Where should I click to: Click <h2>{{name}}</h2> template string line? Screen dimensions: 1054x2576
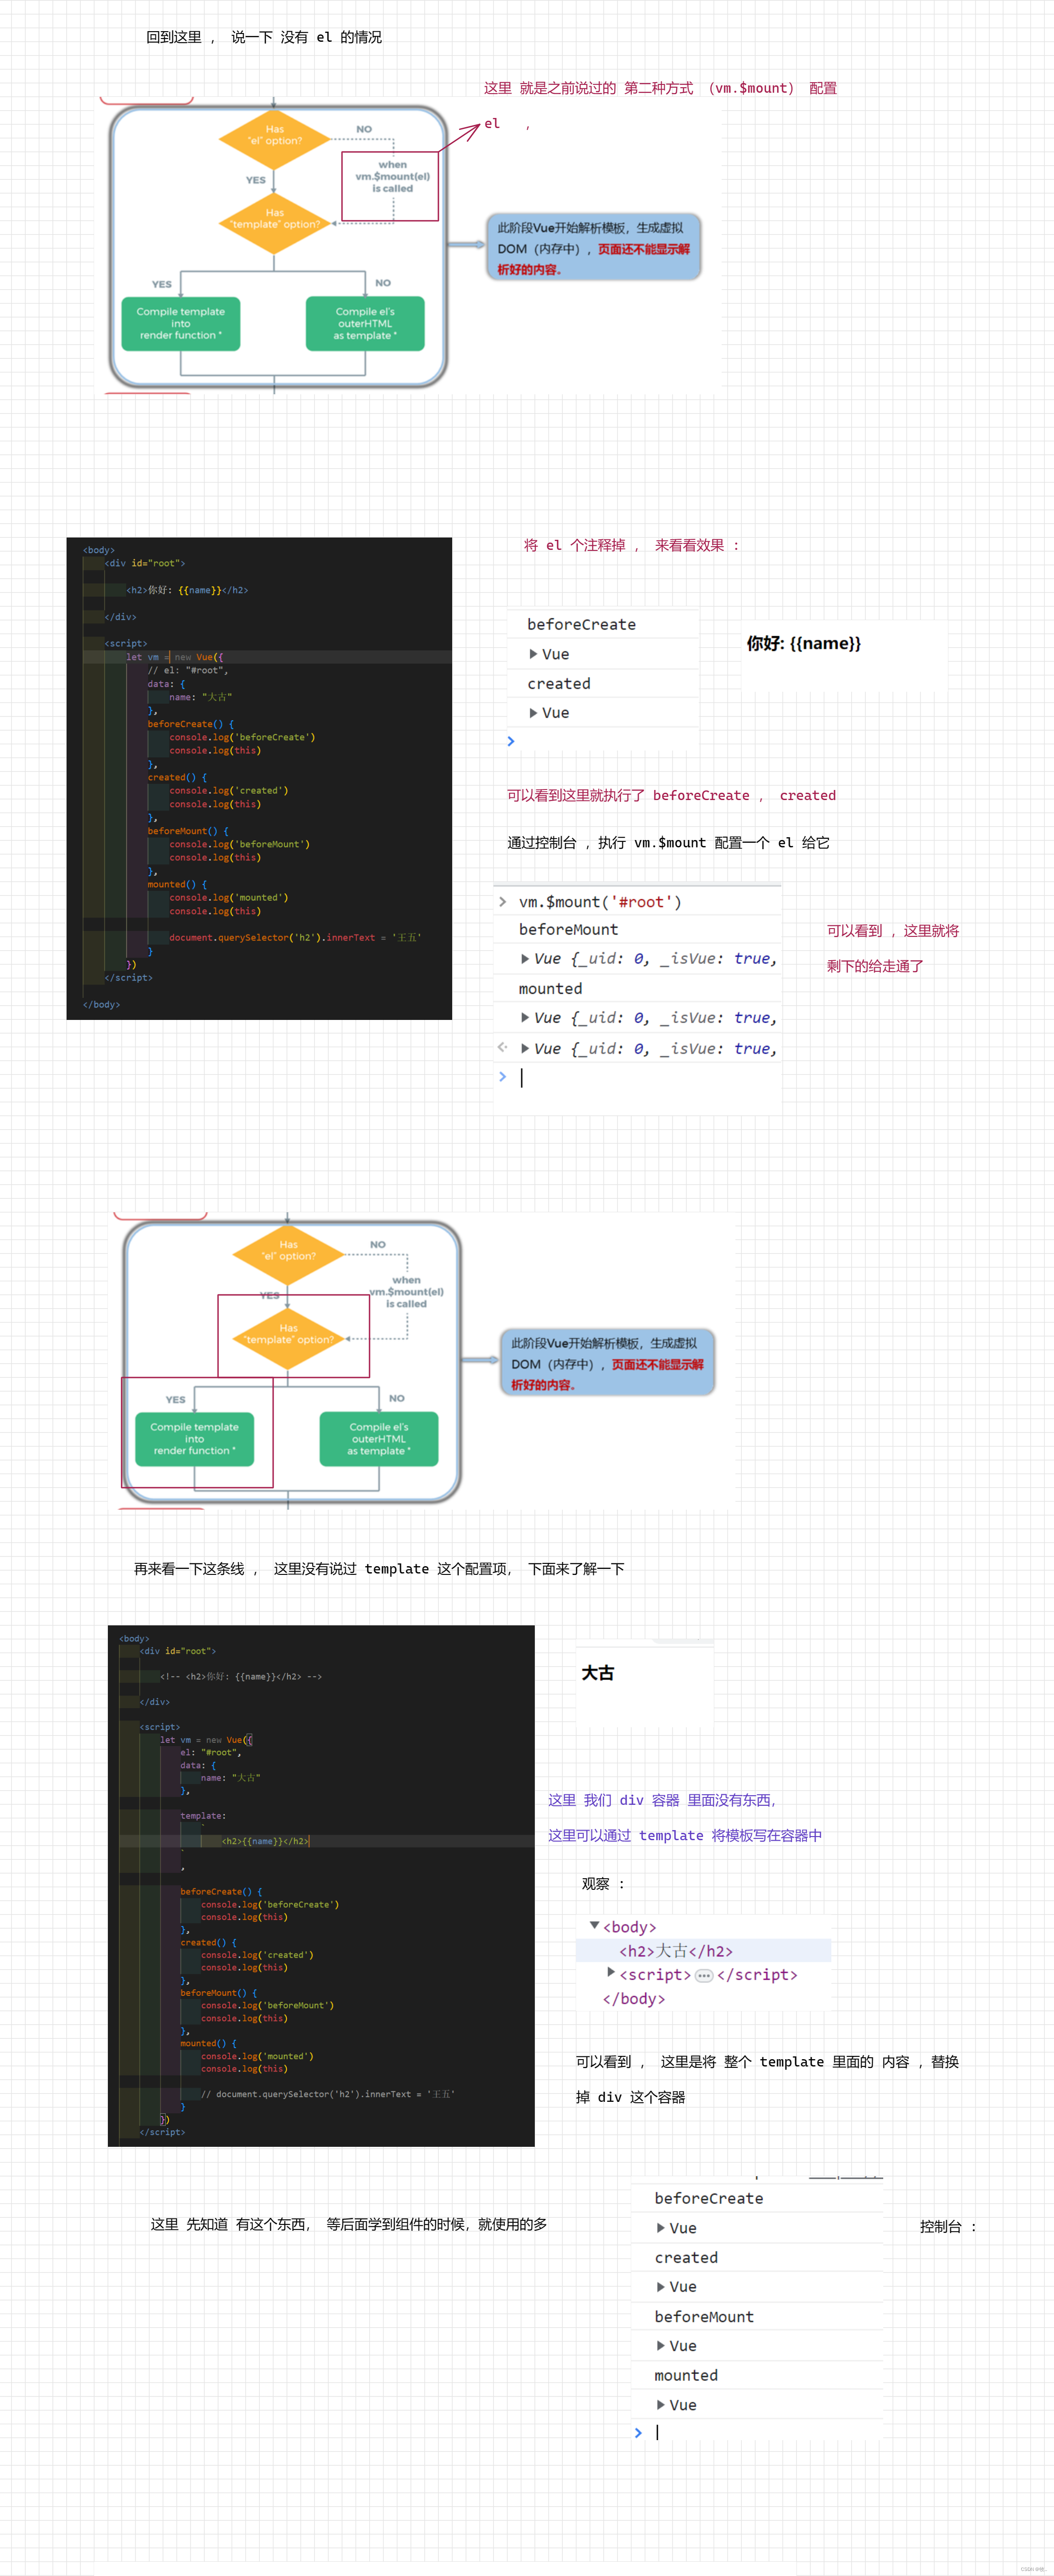(265, 1841)
